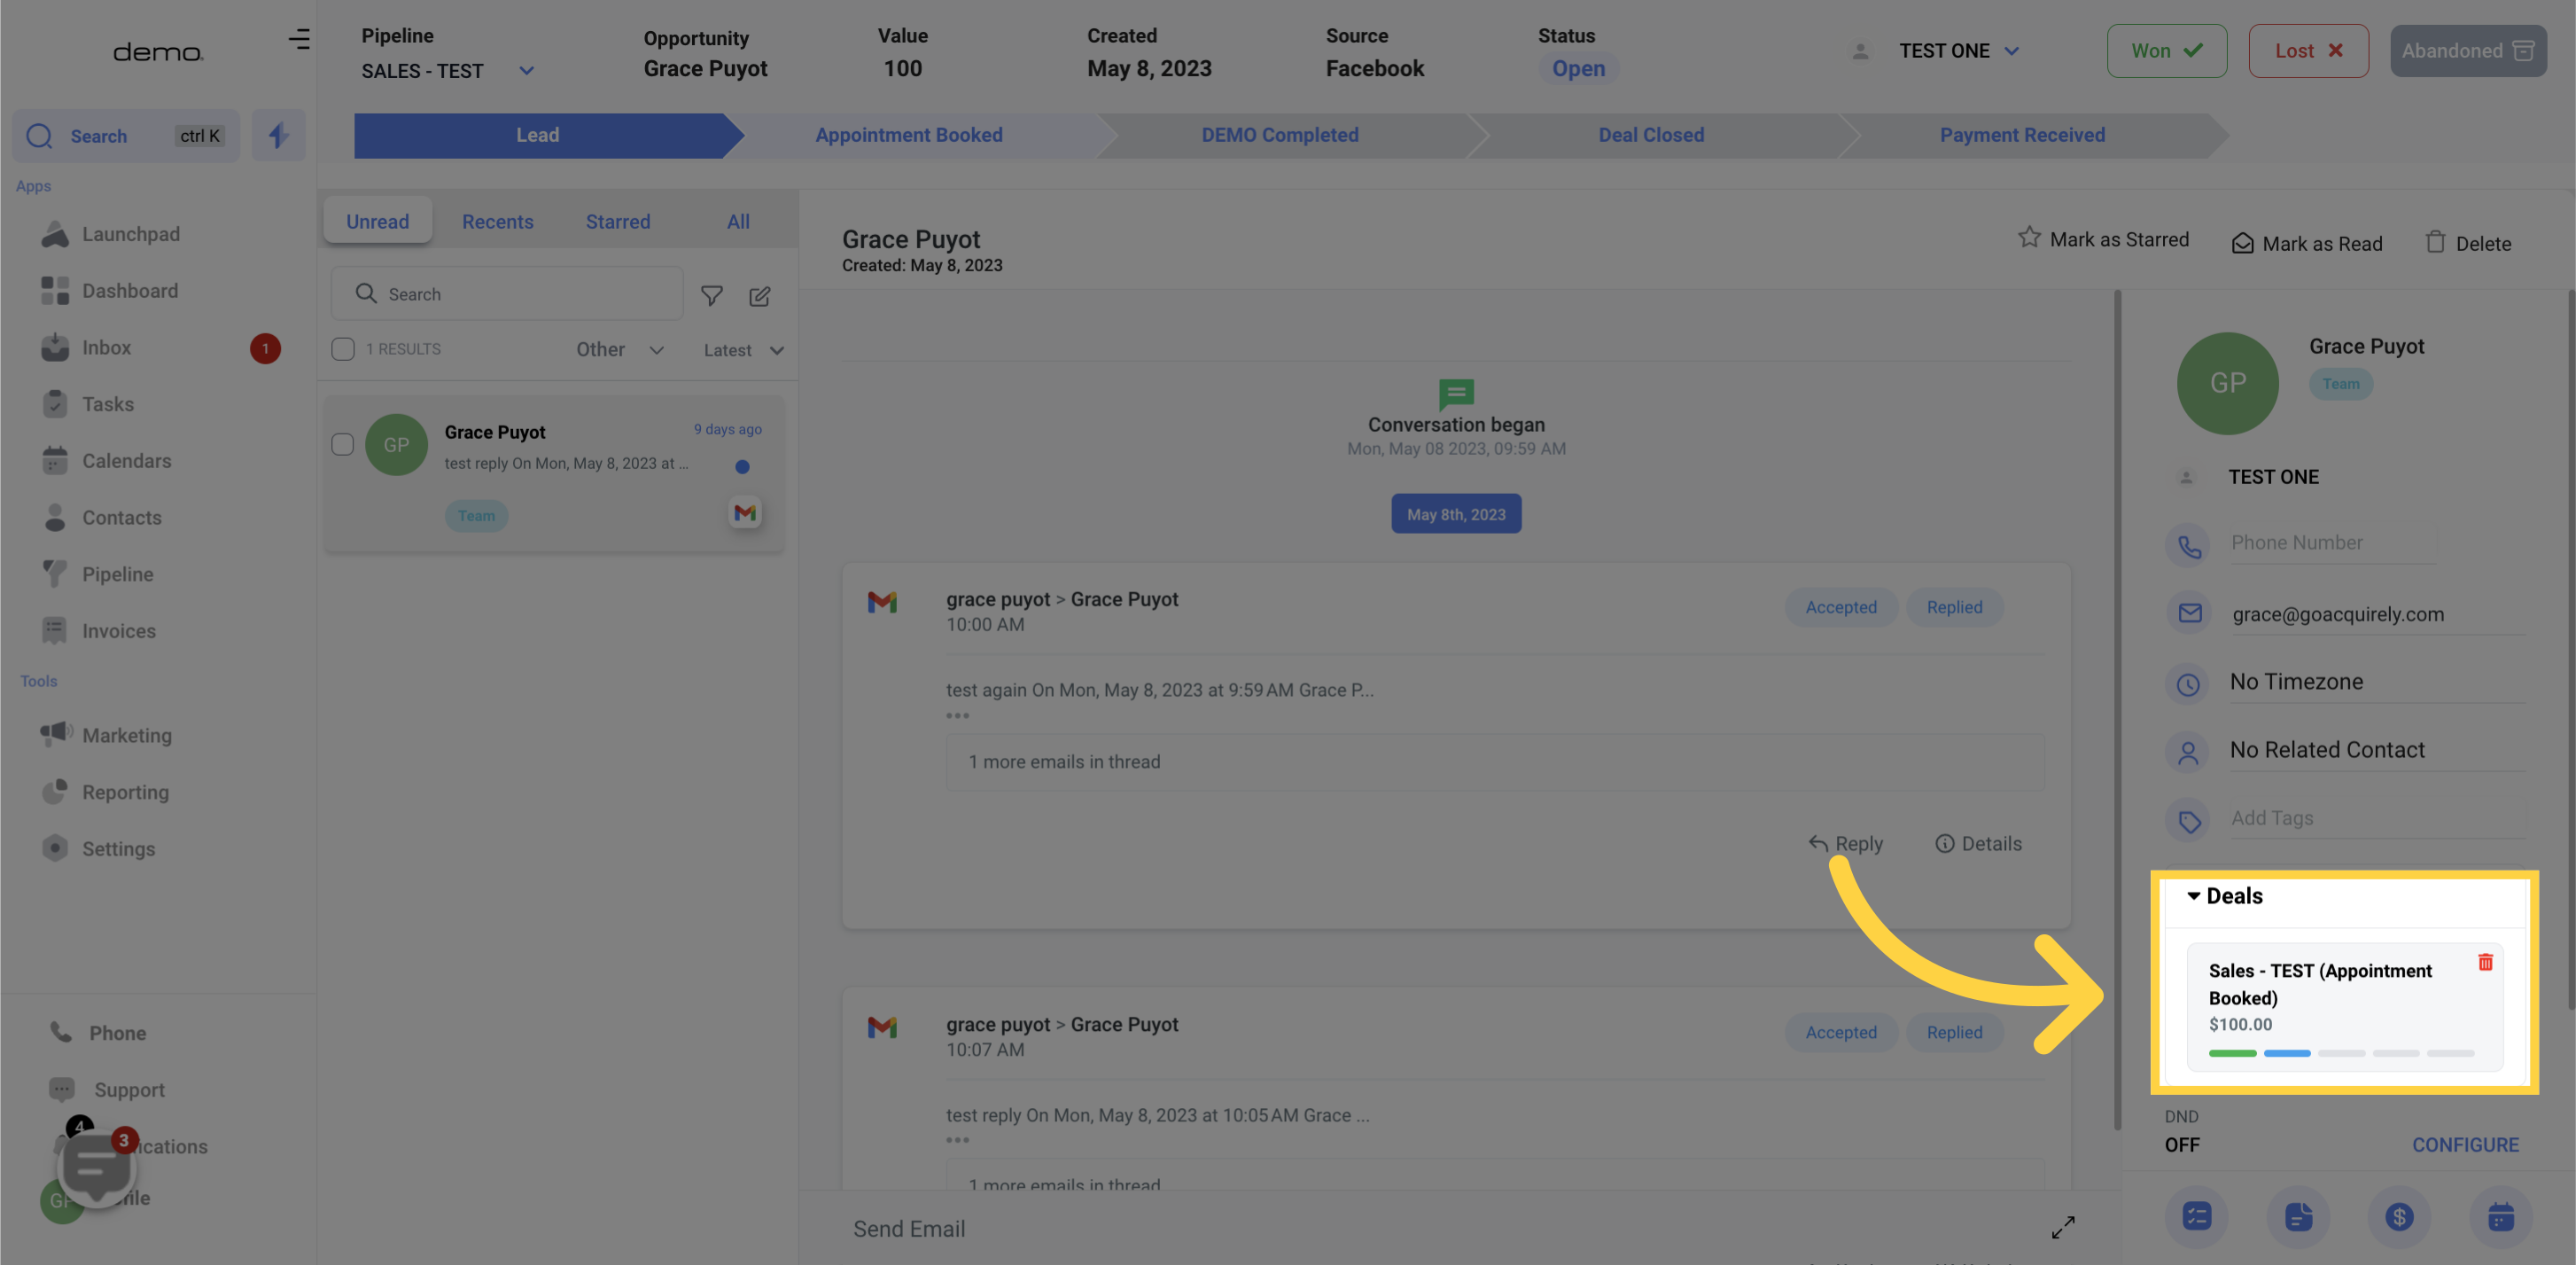Click the Mark as Read icon

pos(2241,243)
